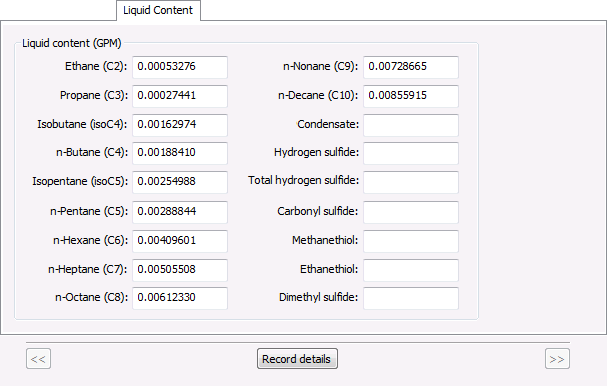This screenshot has height=386, width=607.
Task: Click the n-Heptane (C7) value field
Action: coord(180,270)
